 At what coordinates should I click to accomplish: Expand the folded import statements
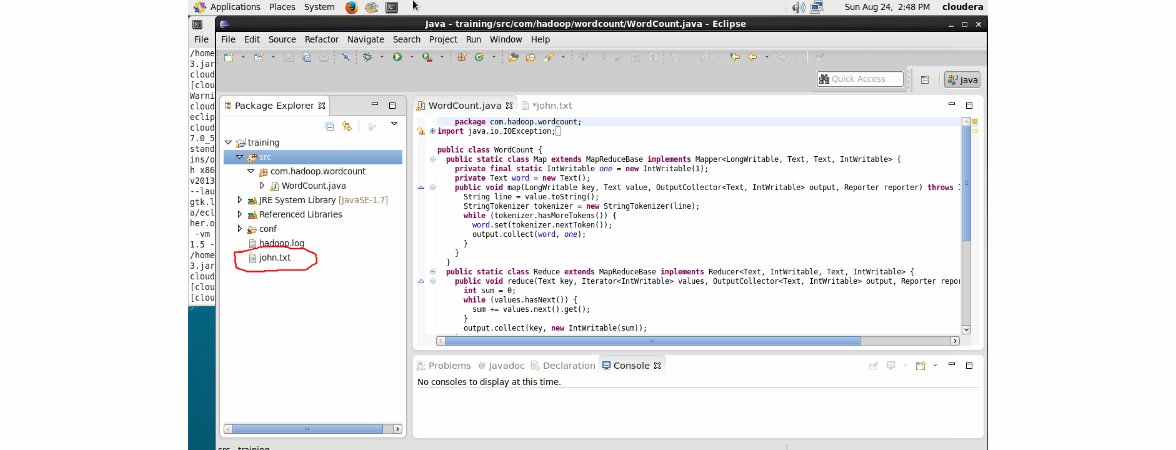[433, 131]
